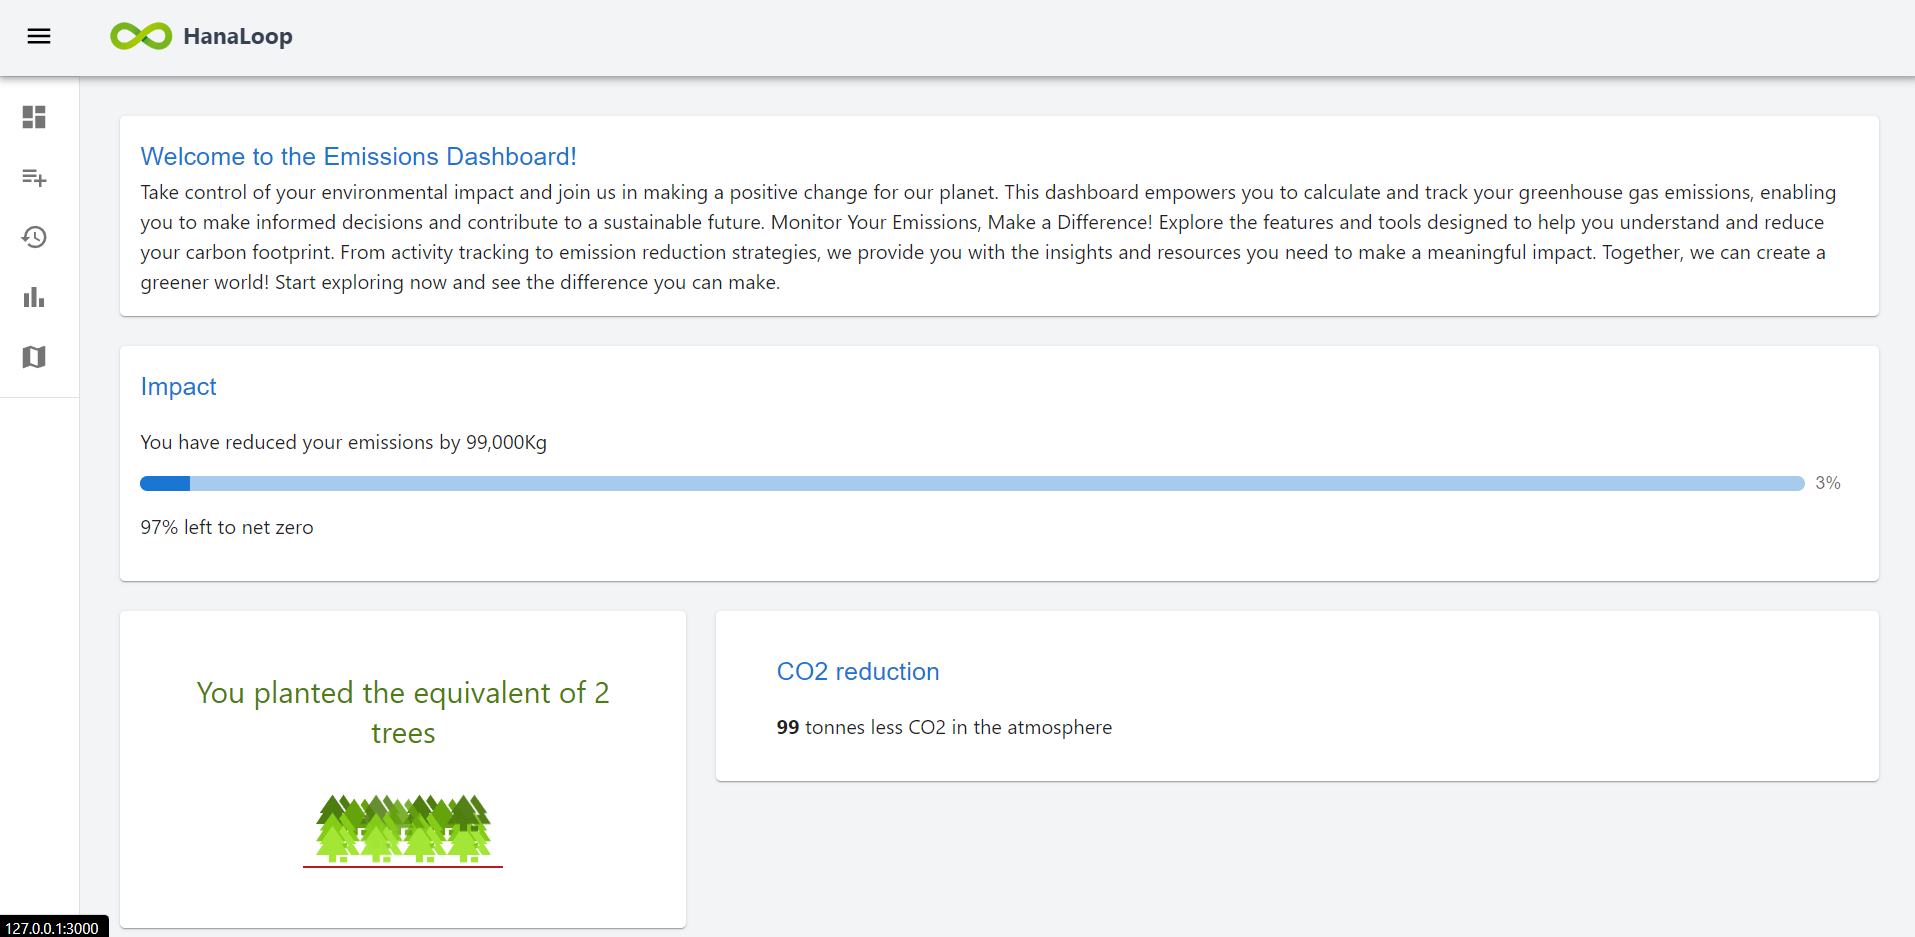Screen dimensions: 1915x937
Task: Click the '97% left to net zero' text
Action: [227, 528]
